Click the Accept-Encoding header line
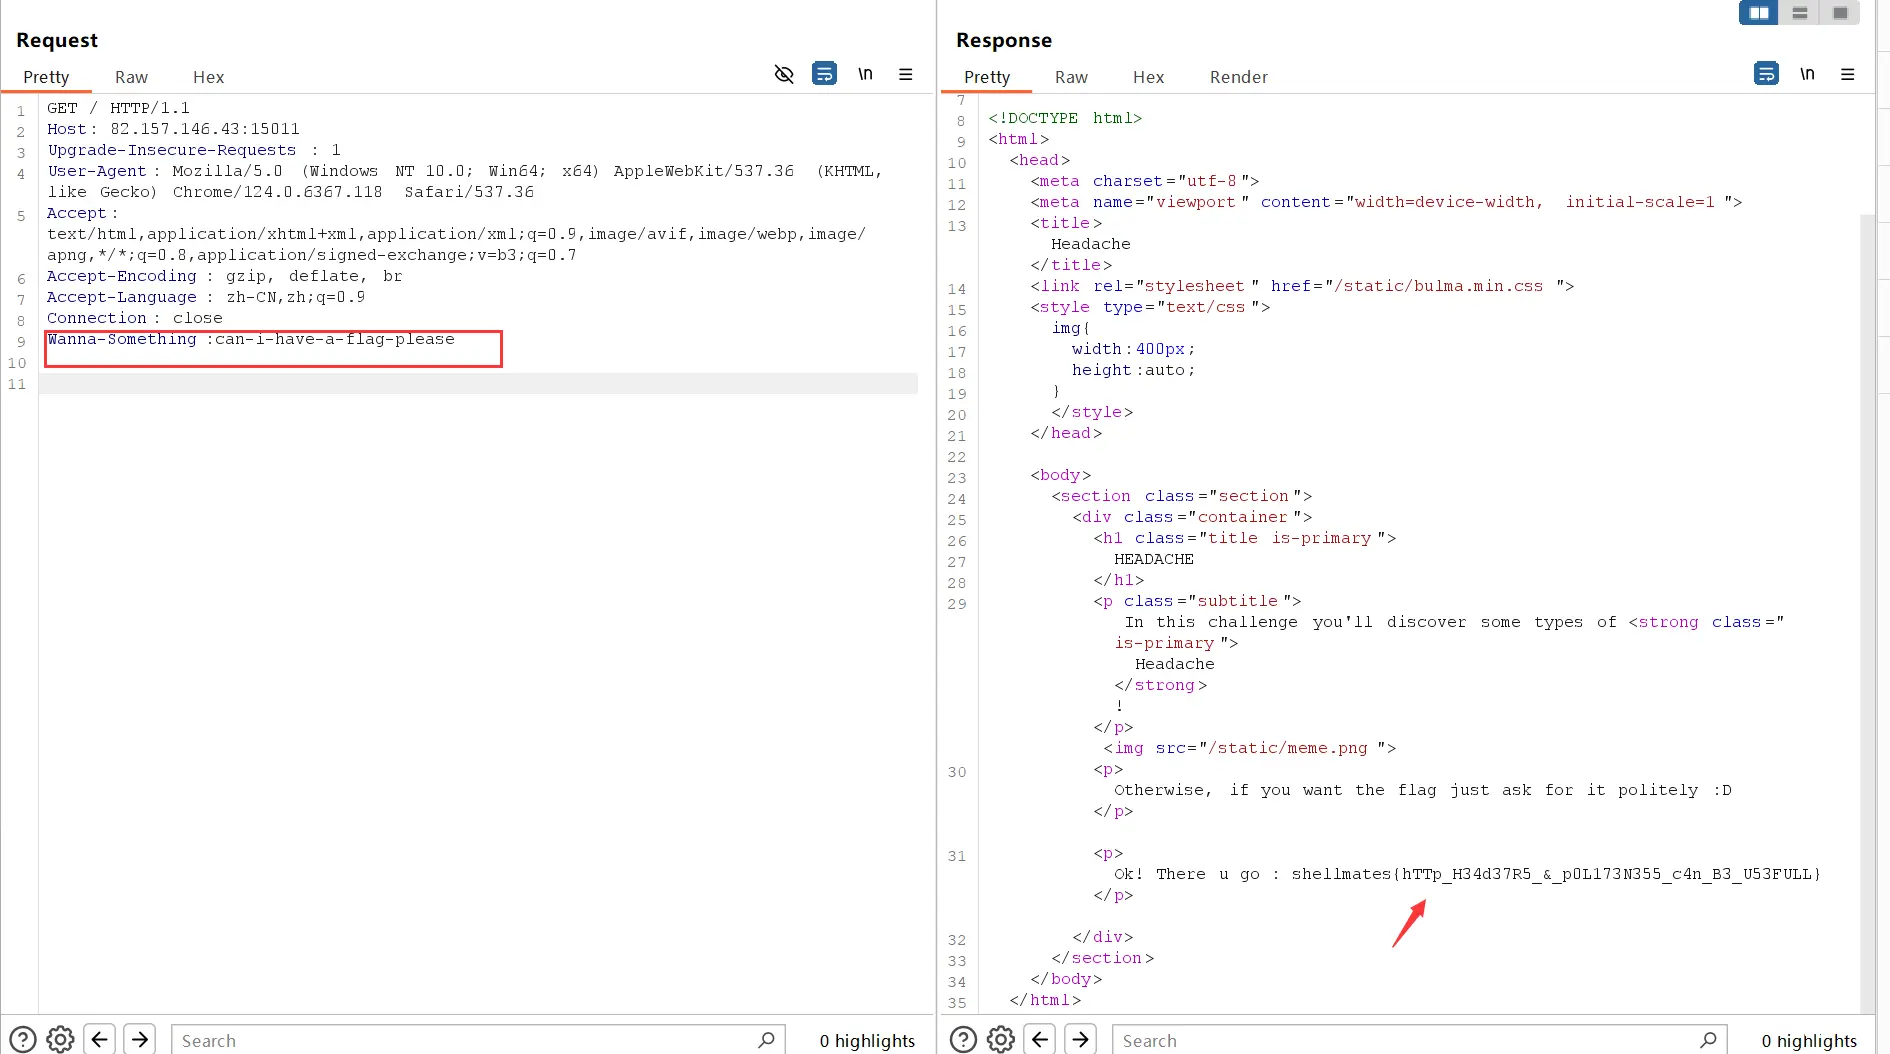Image resolution: width=1890 pixels, height=1054 pixels. [x=224, y=276]
